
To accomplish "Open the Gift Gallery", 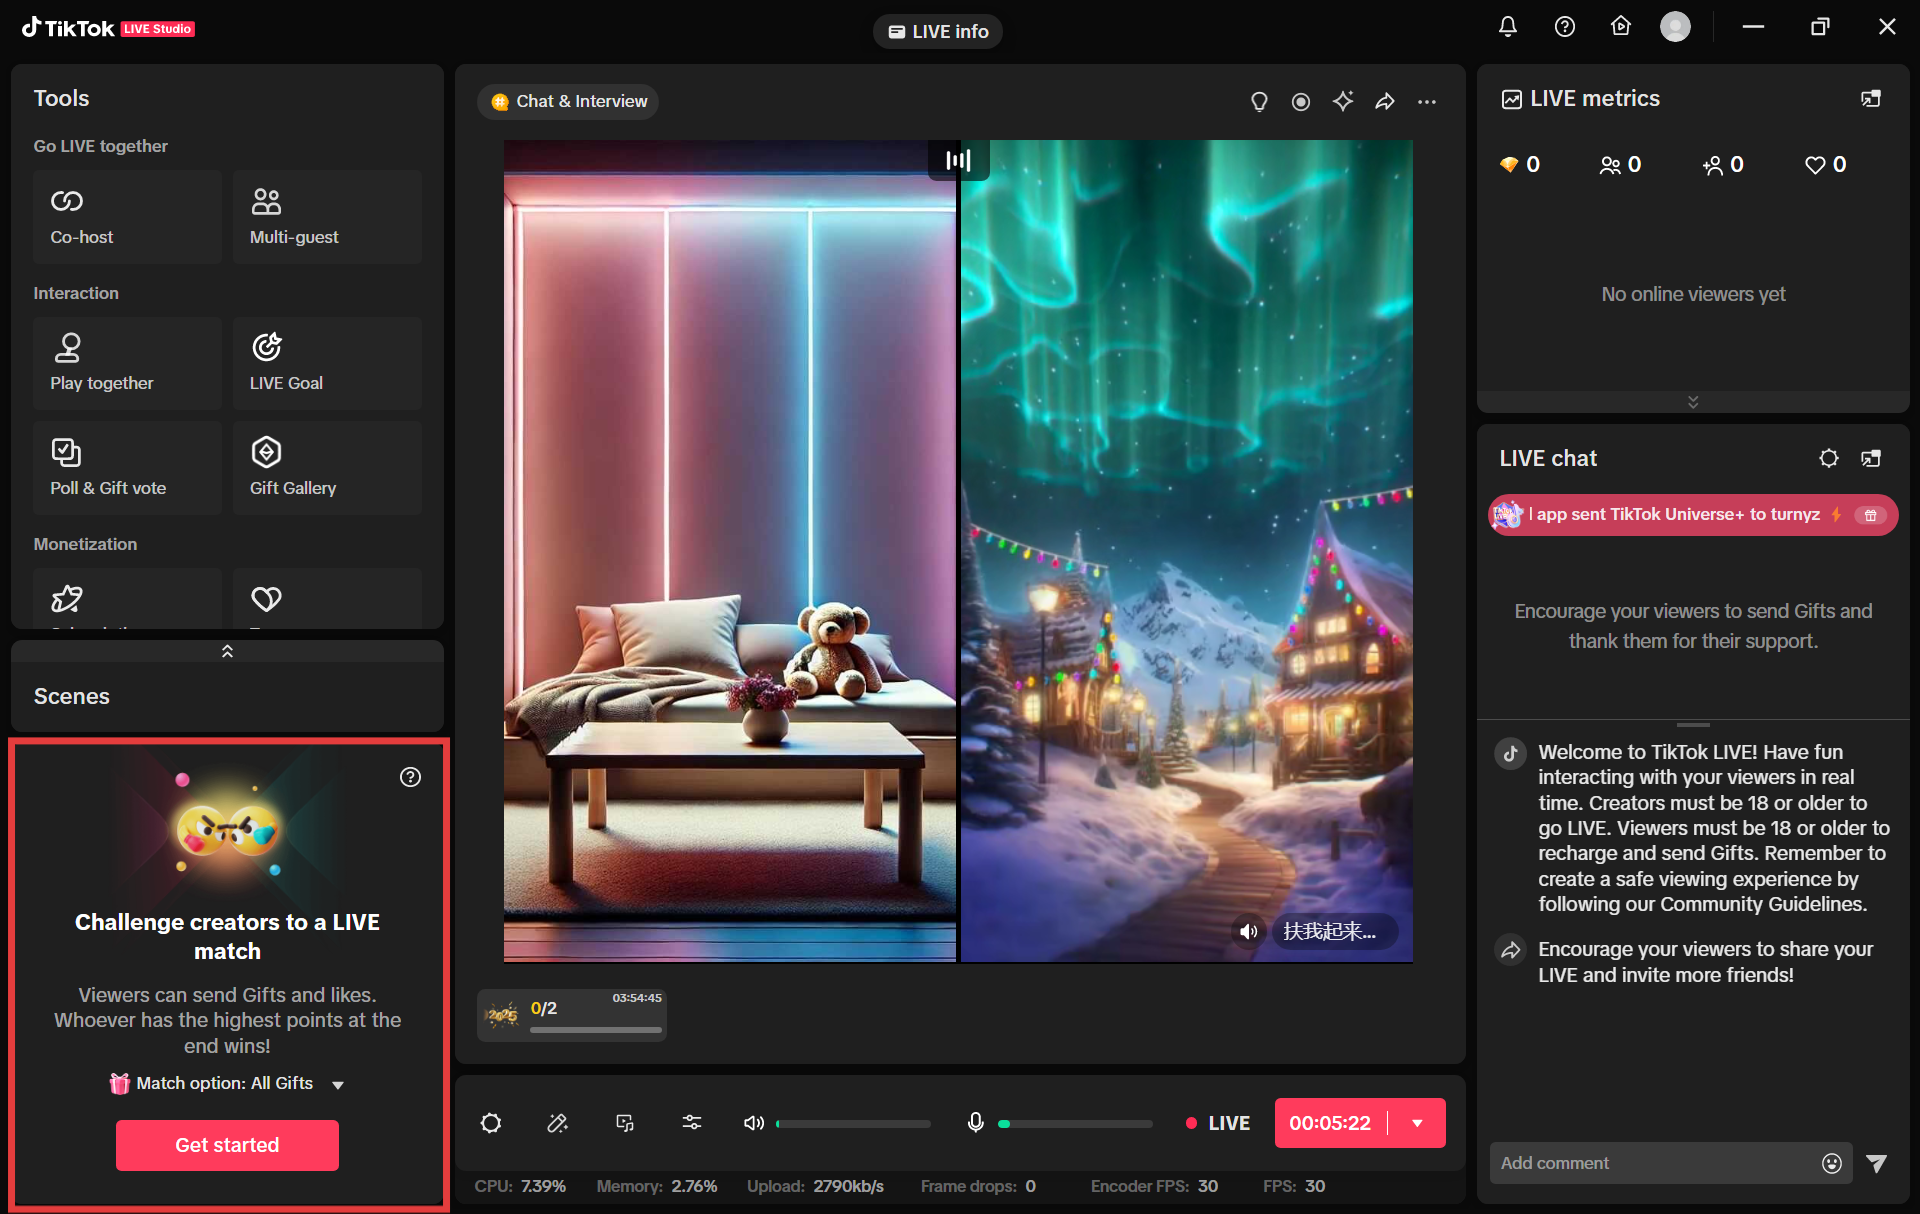I will pyautogui.click(x=327, y=466).
